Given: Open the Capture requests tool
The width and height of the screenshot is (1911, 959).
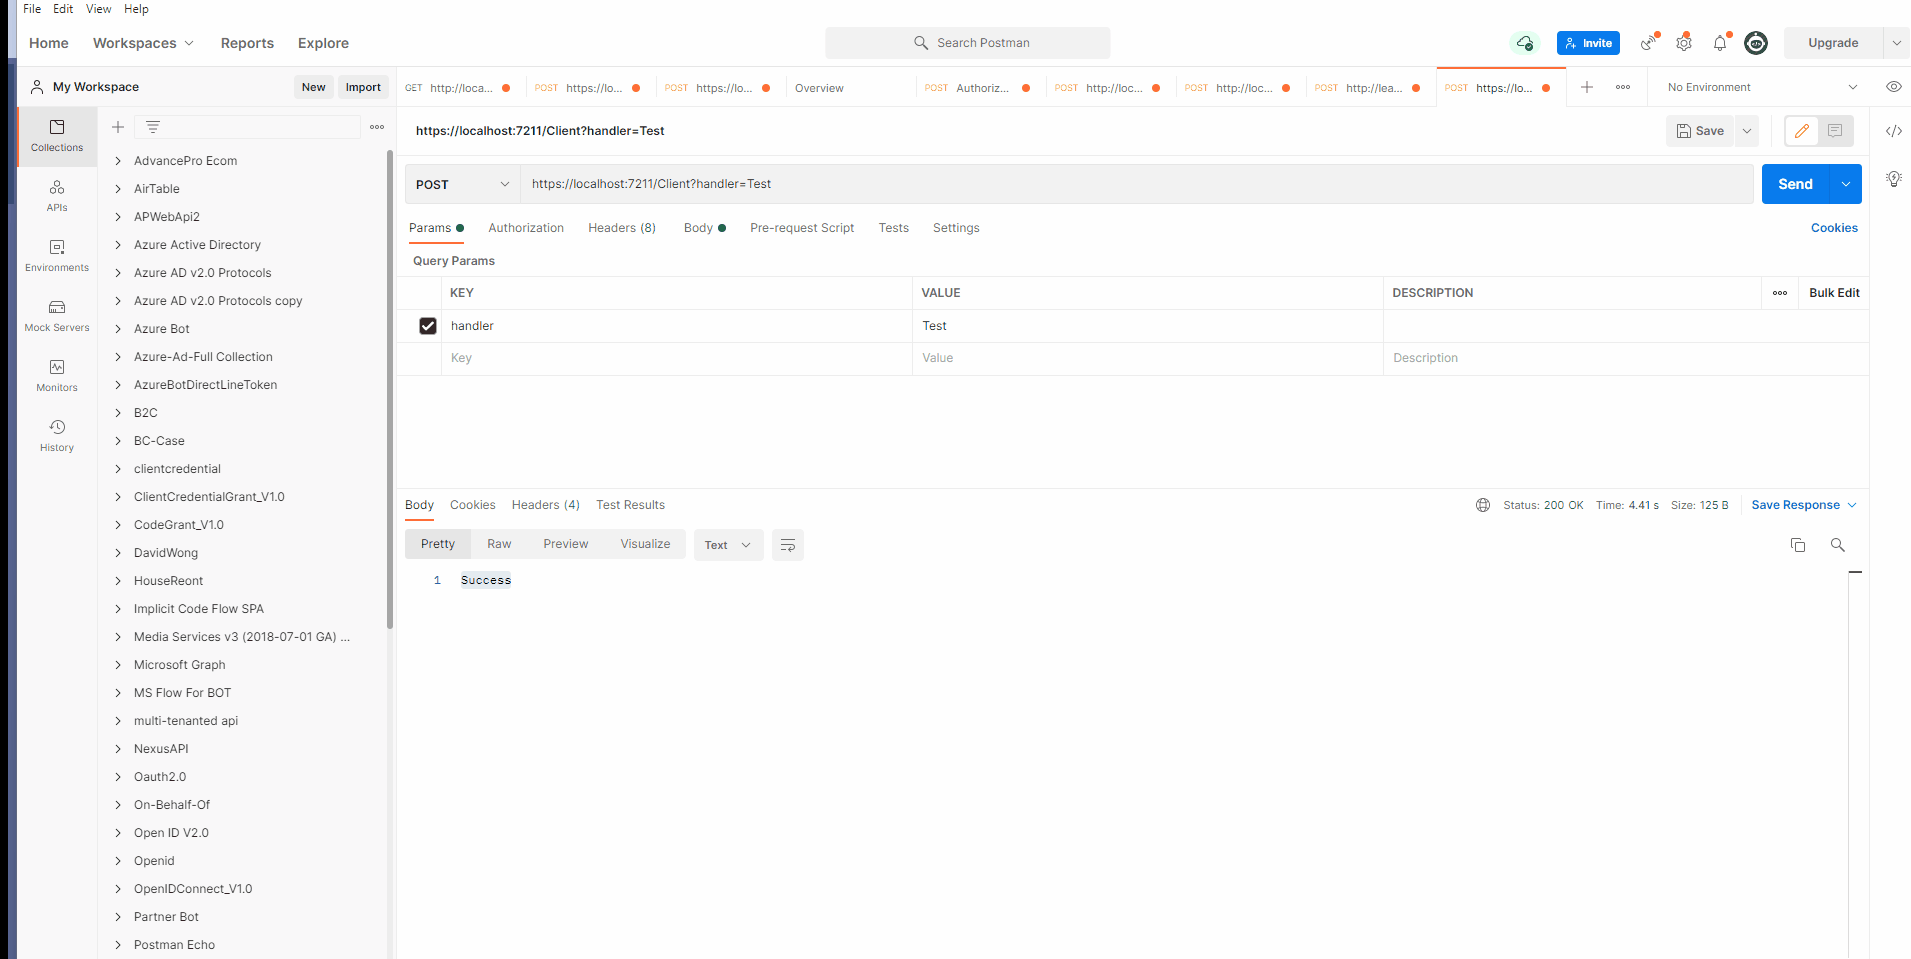Looking at the screenshot, I should click(x=1648, y=43).
